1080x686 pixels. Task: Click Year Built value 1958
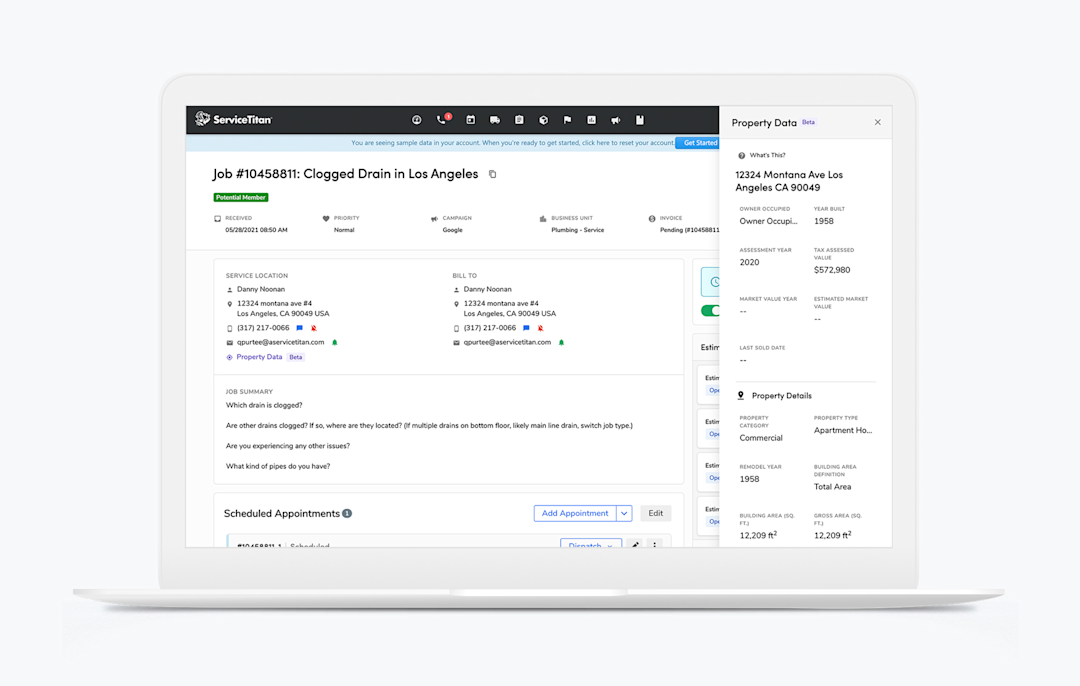click(824, 221)
